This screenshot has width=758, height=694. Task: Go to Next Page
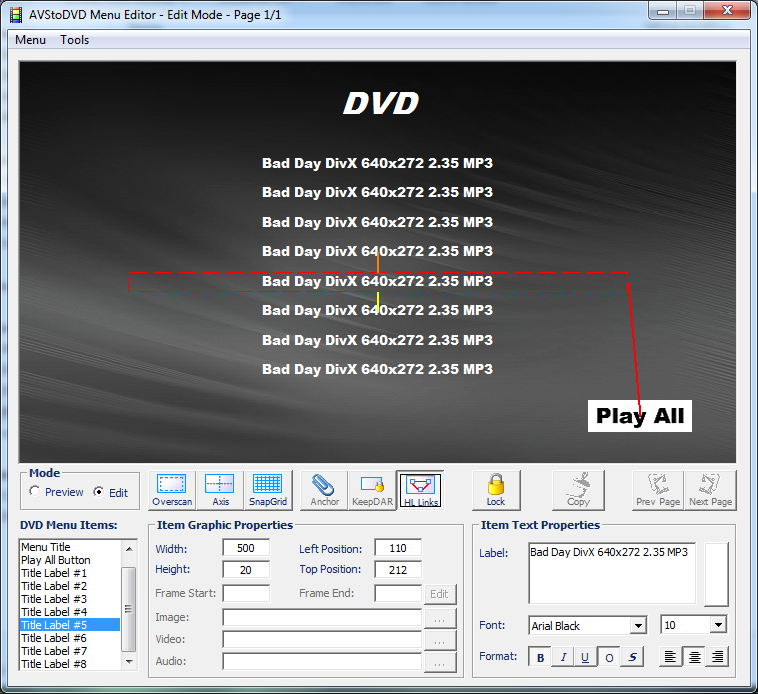tap(710, 490)
